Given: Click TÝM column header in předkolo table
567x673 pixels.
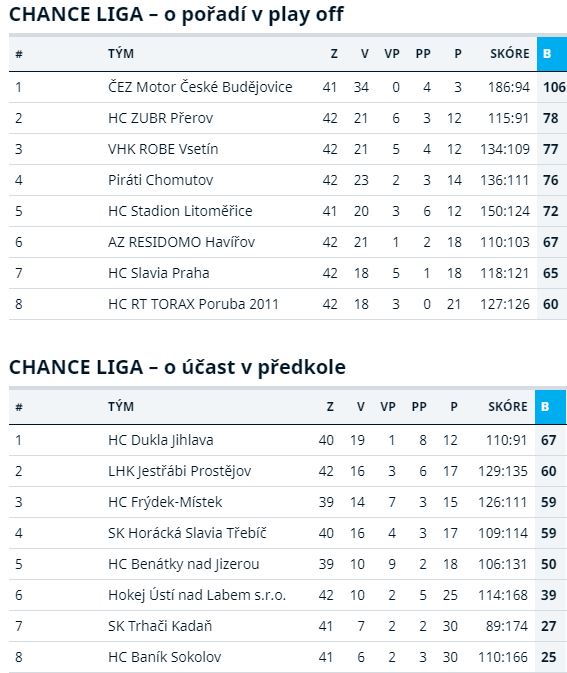Looking at the screenshot, I should (121, 407).
